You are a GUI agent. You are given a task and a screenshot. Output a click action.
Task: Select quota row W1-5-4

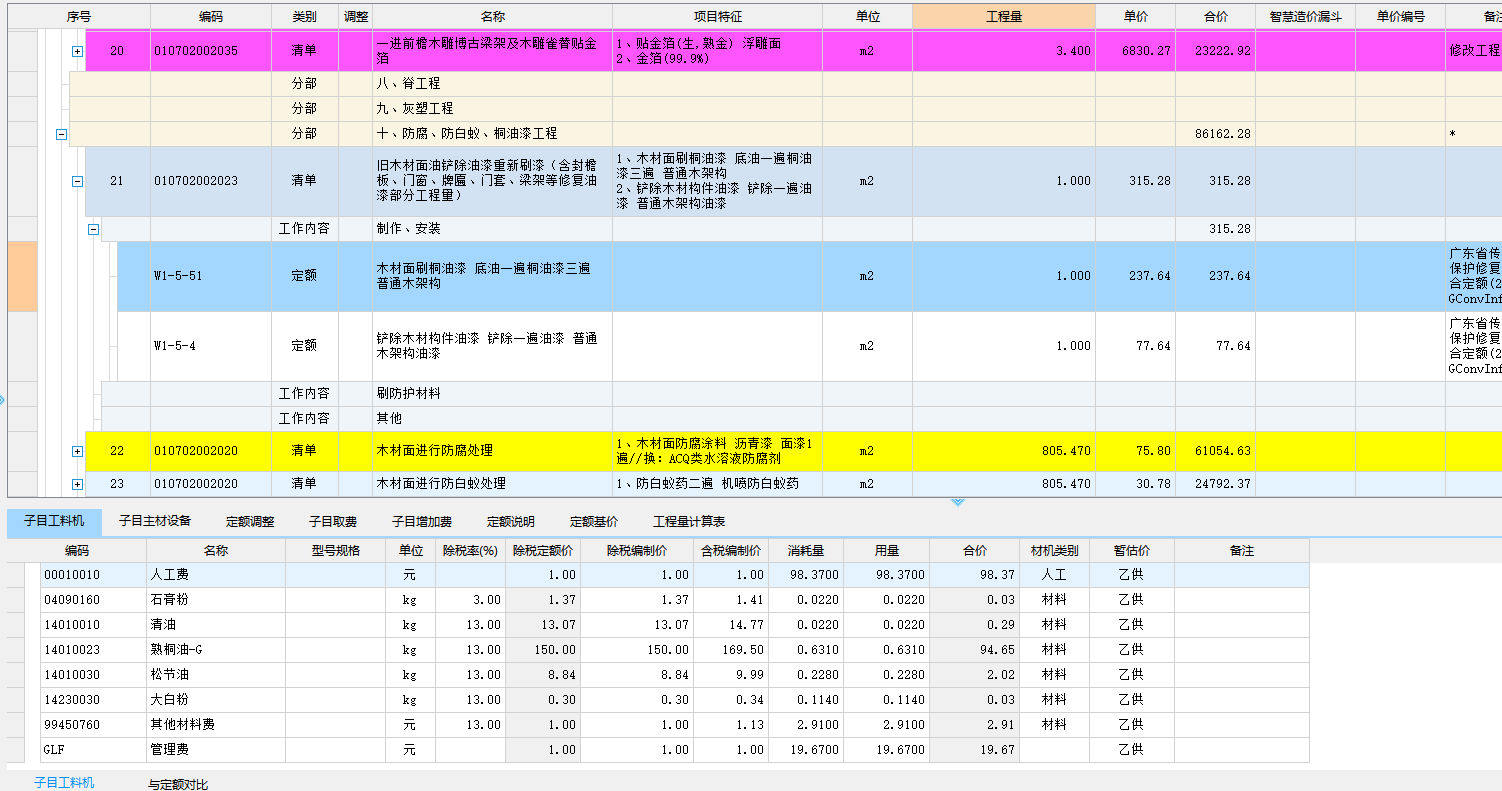810,346
